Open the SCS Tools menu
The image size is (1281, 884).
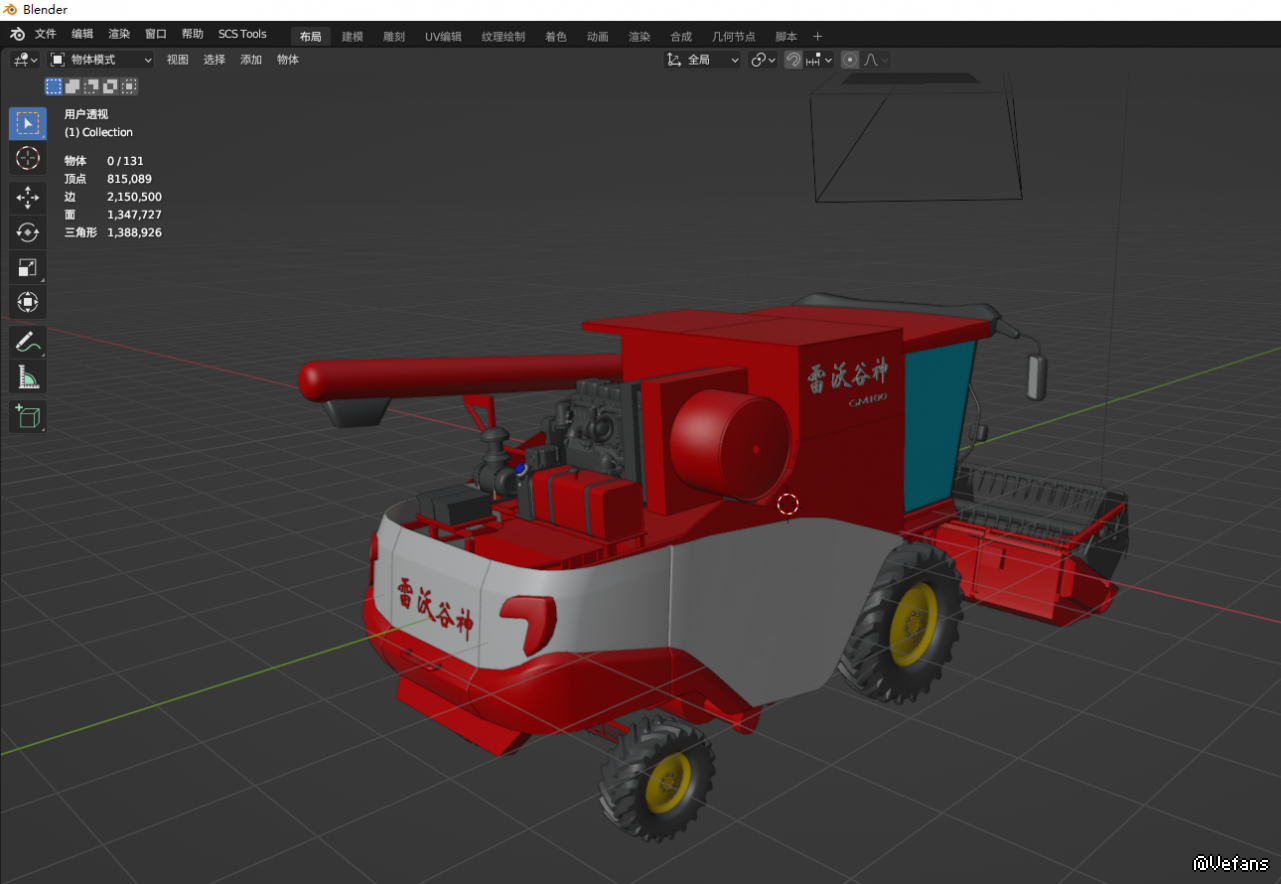pos(243,34)
